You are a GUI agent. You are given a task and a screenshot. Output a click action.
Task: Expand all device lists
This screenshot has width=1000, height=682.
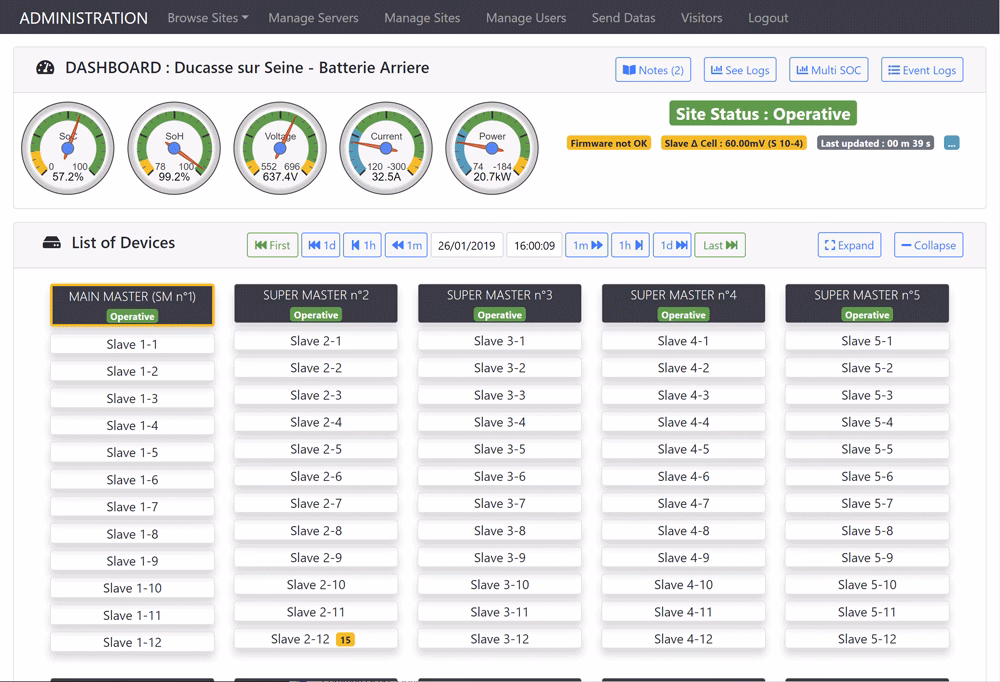point(848,245)
